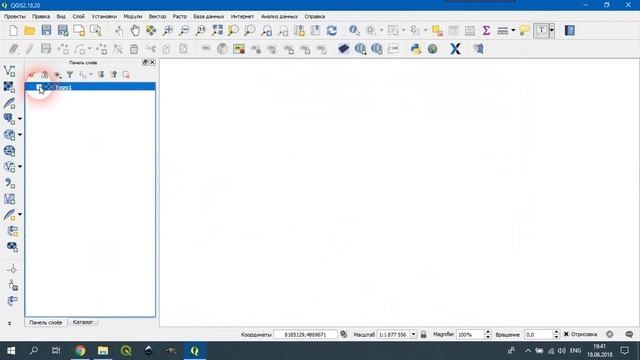Click the Координаты input field

pyautogui.click(x=305, y=334)
